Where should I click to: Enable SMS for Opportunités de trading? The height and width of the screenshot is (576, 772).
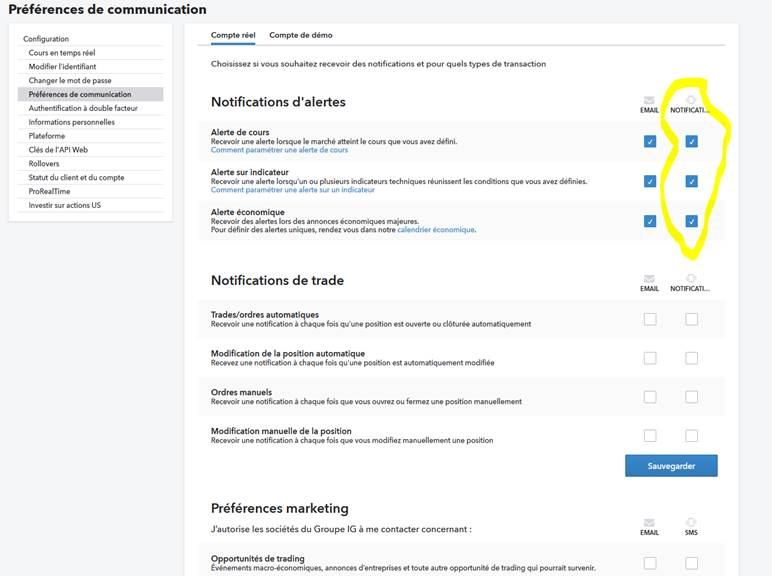tap(691, 563)
